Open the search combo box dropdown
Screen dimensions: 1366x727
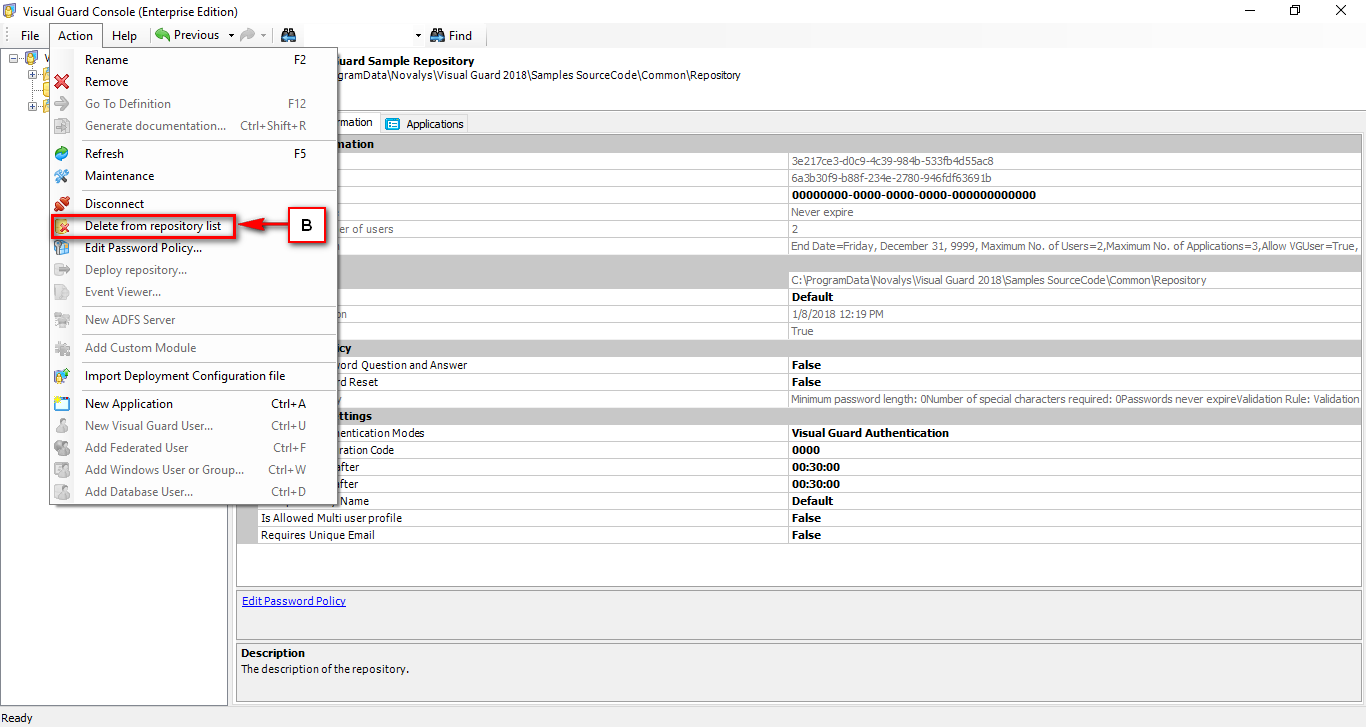417,34
